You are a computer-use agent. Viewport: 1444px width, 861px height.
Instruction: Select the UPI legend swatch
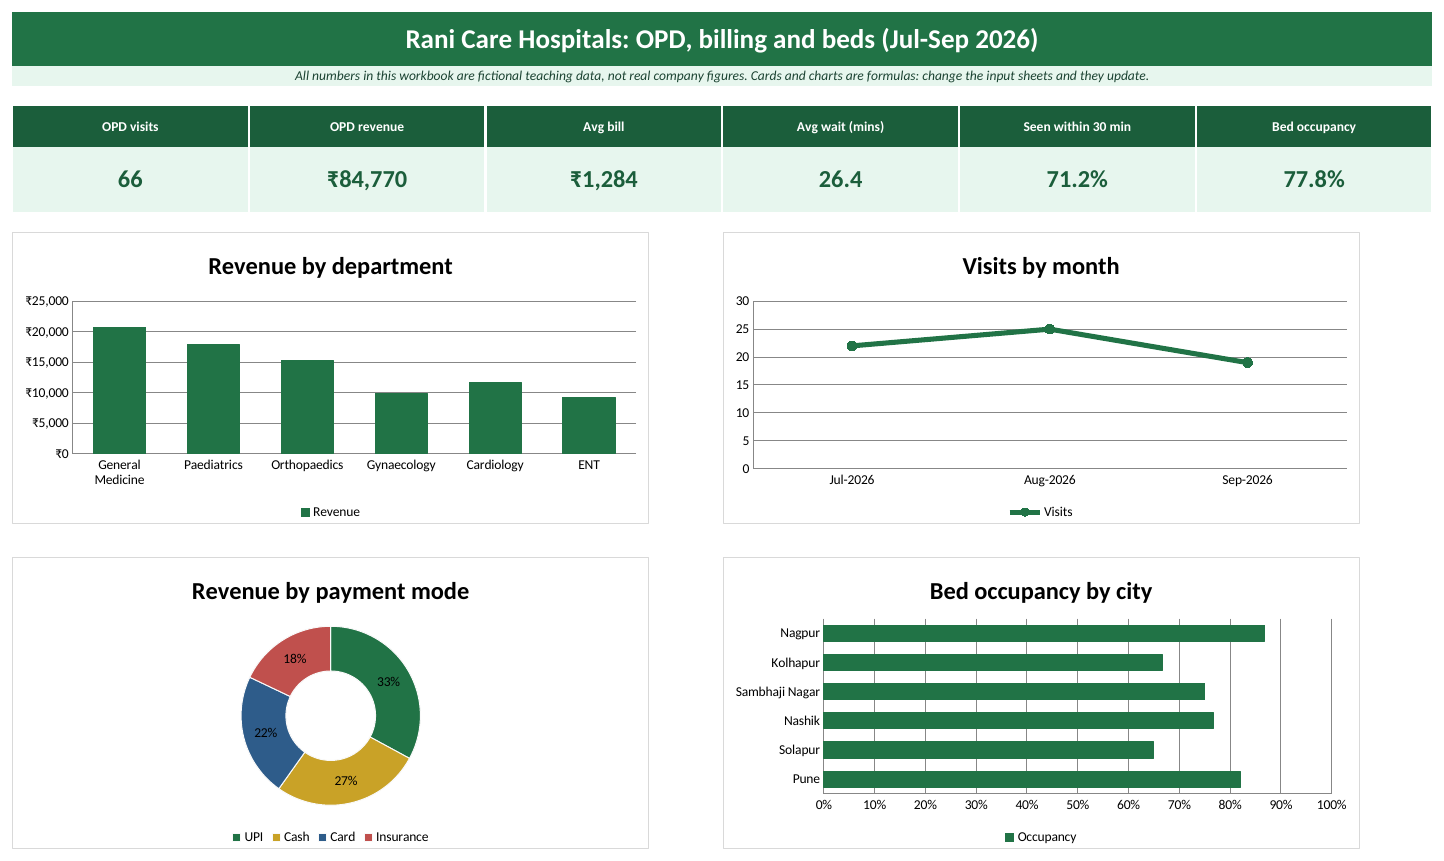[237, 838]
